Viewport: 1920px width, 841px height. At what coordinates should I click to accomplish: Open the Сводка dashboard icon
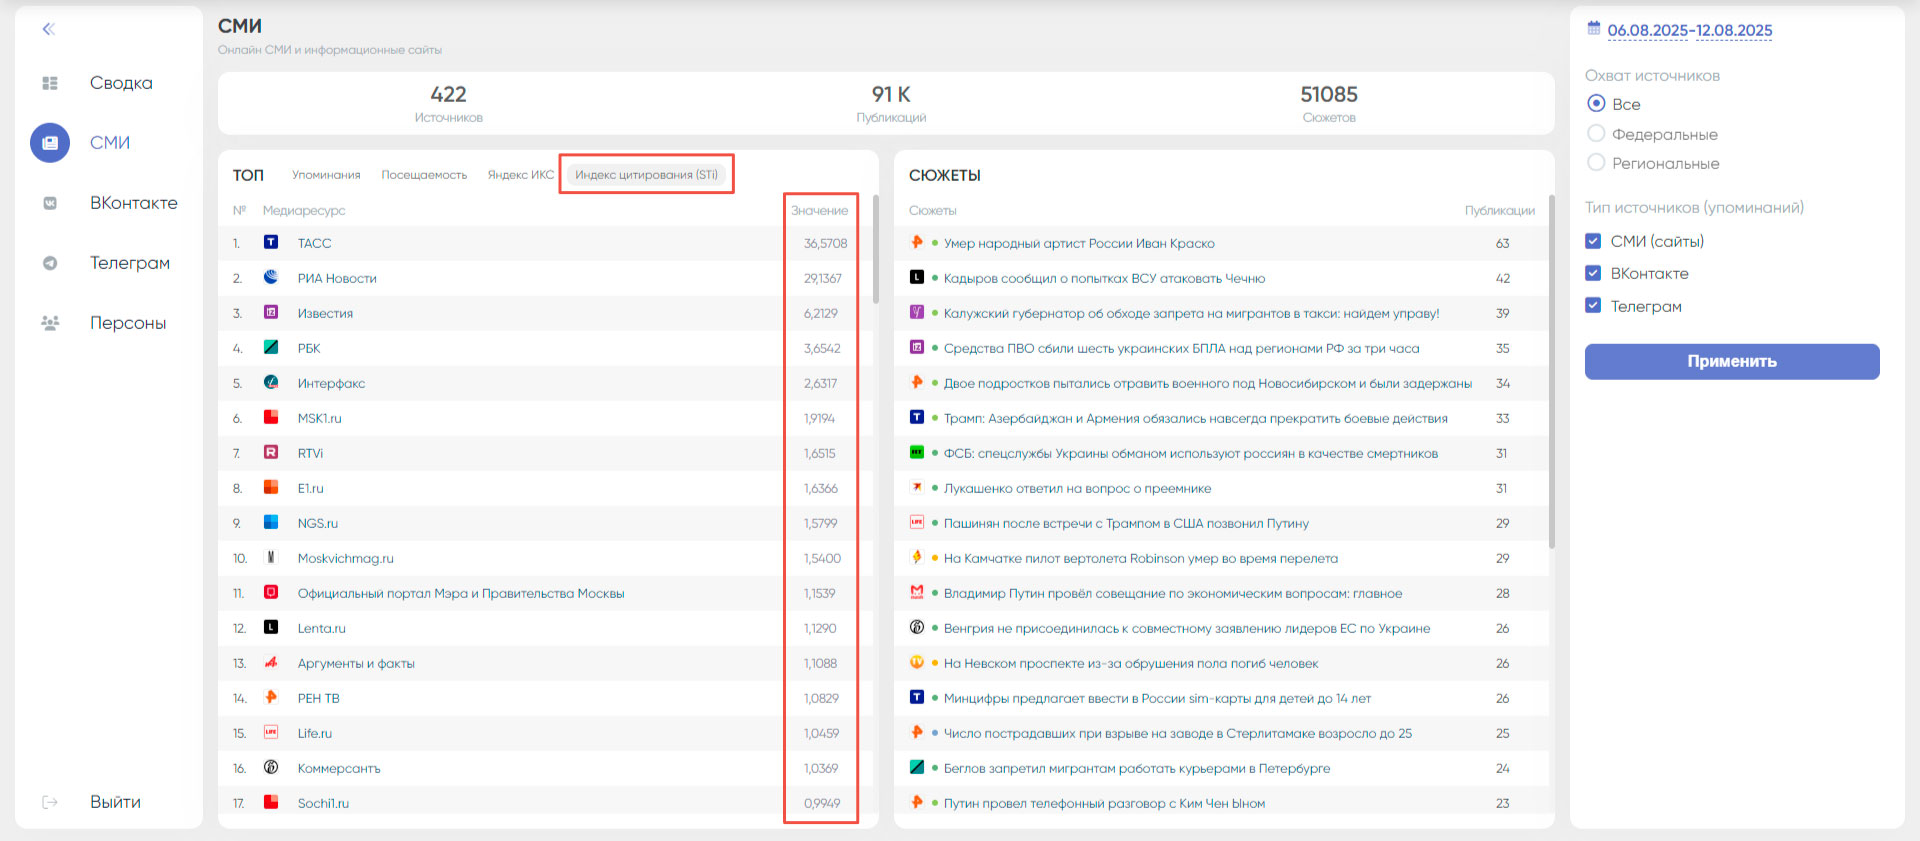tap(50, 83)
